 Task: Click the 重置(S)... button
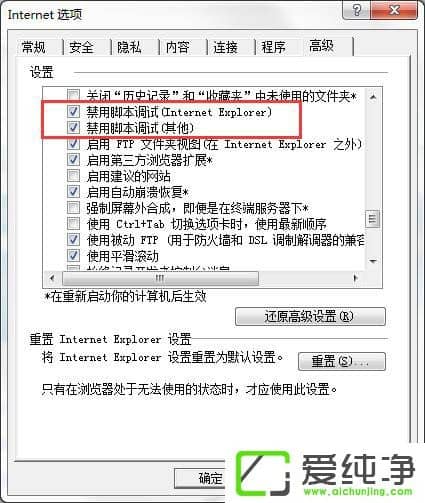pos(342,361)
